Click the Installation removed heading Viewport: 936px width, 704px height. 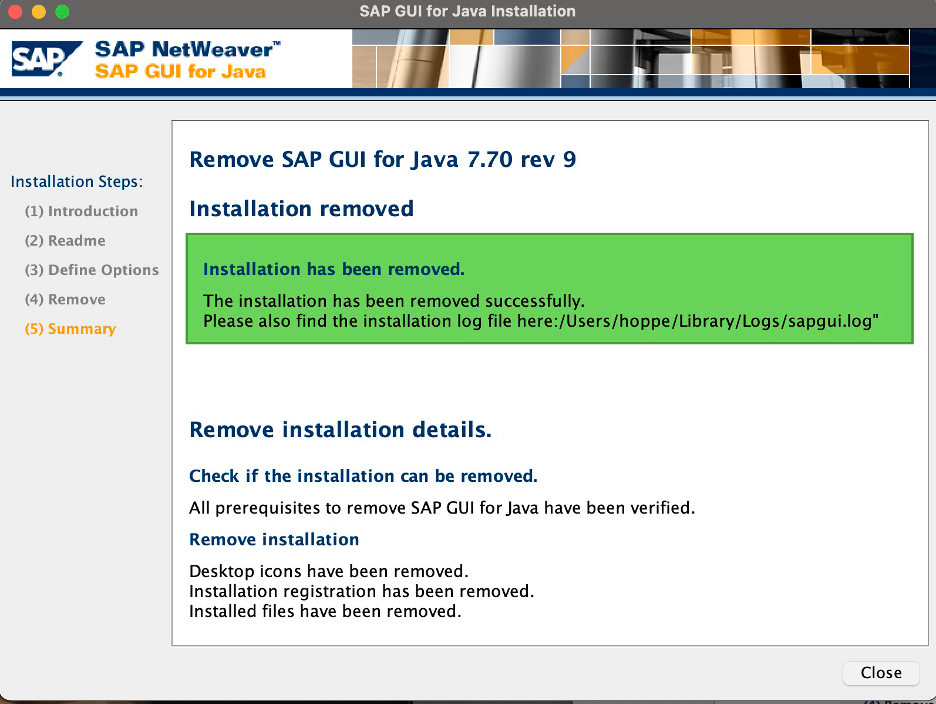pyautogui.click(x=301, y=208)
